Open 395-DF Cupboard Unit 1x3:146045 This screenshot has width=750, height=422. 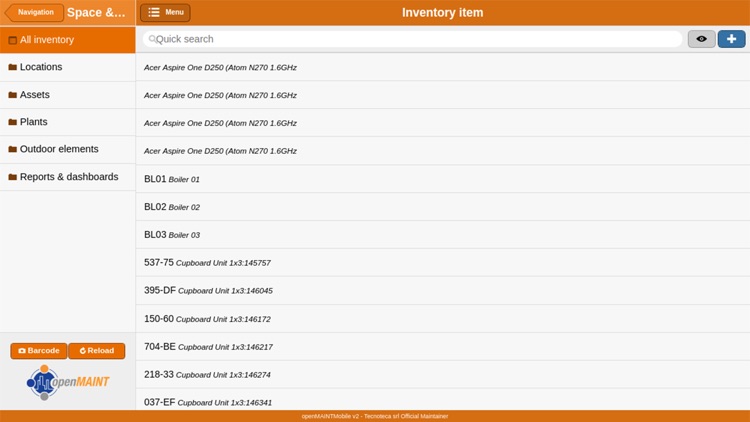443,290
